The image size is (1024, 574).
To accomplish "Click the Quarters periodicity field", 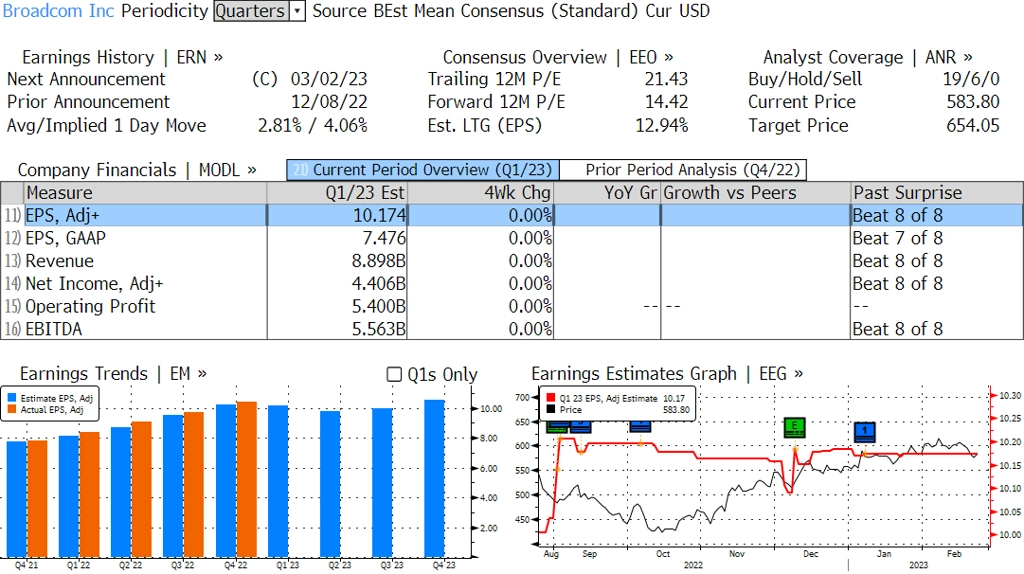I will [x=251, y=11].
